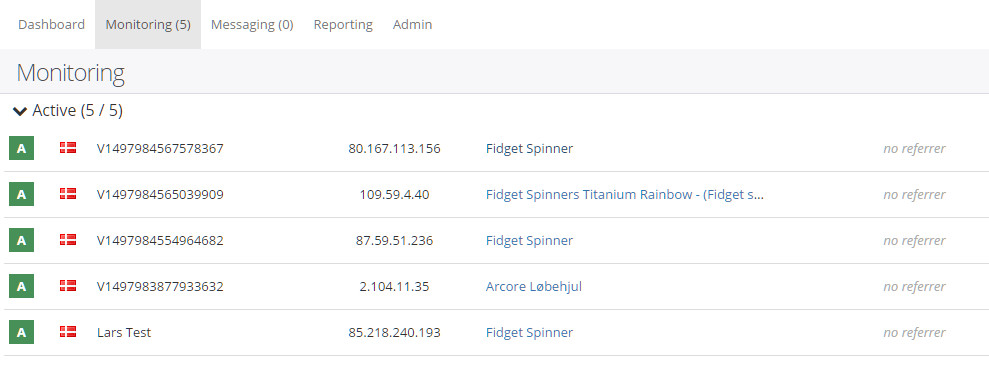The height and width of the screenshot is (369, 989).
Task: Open the Reporting tab
Action: [x=343, y=25]
